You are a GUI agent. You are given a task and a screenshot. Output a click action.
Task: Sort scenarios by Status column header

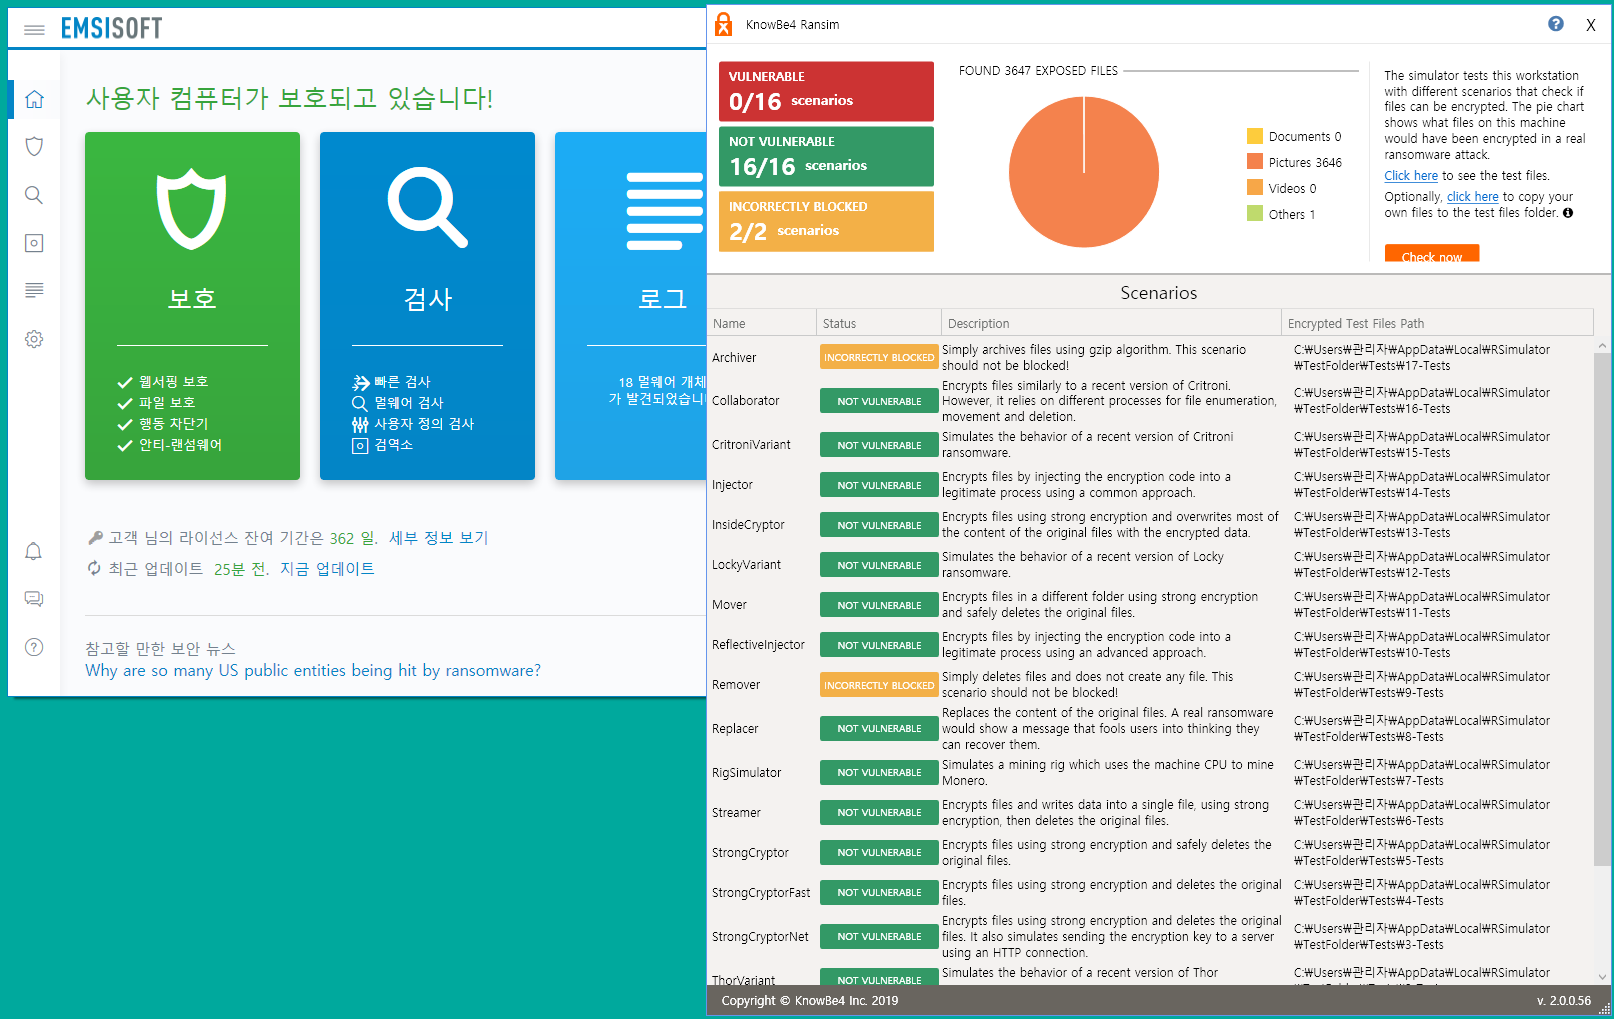click(879, 323)
